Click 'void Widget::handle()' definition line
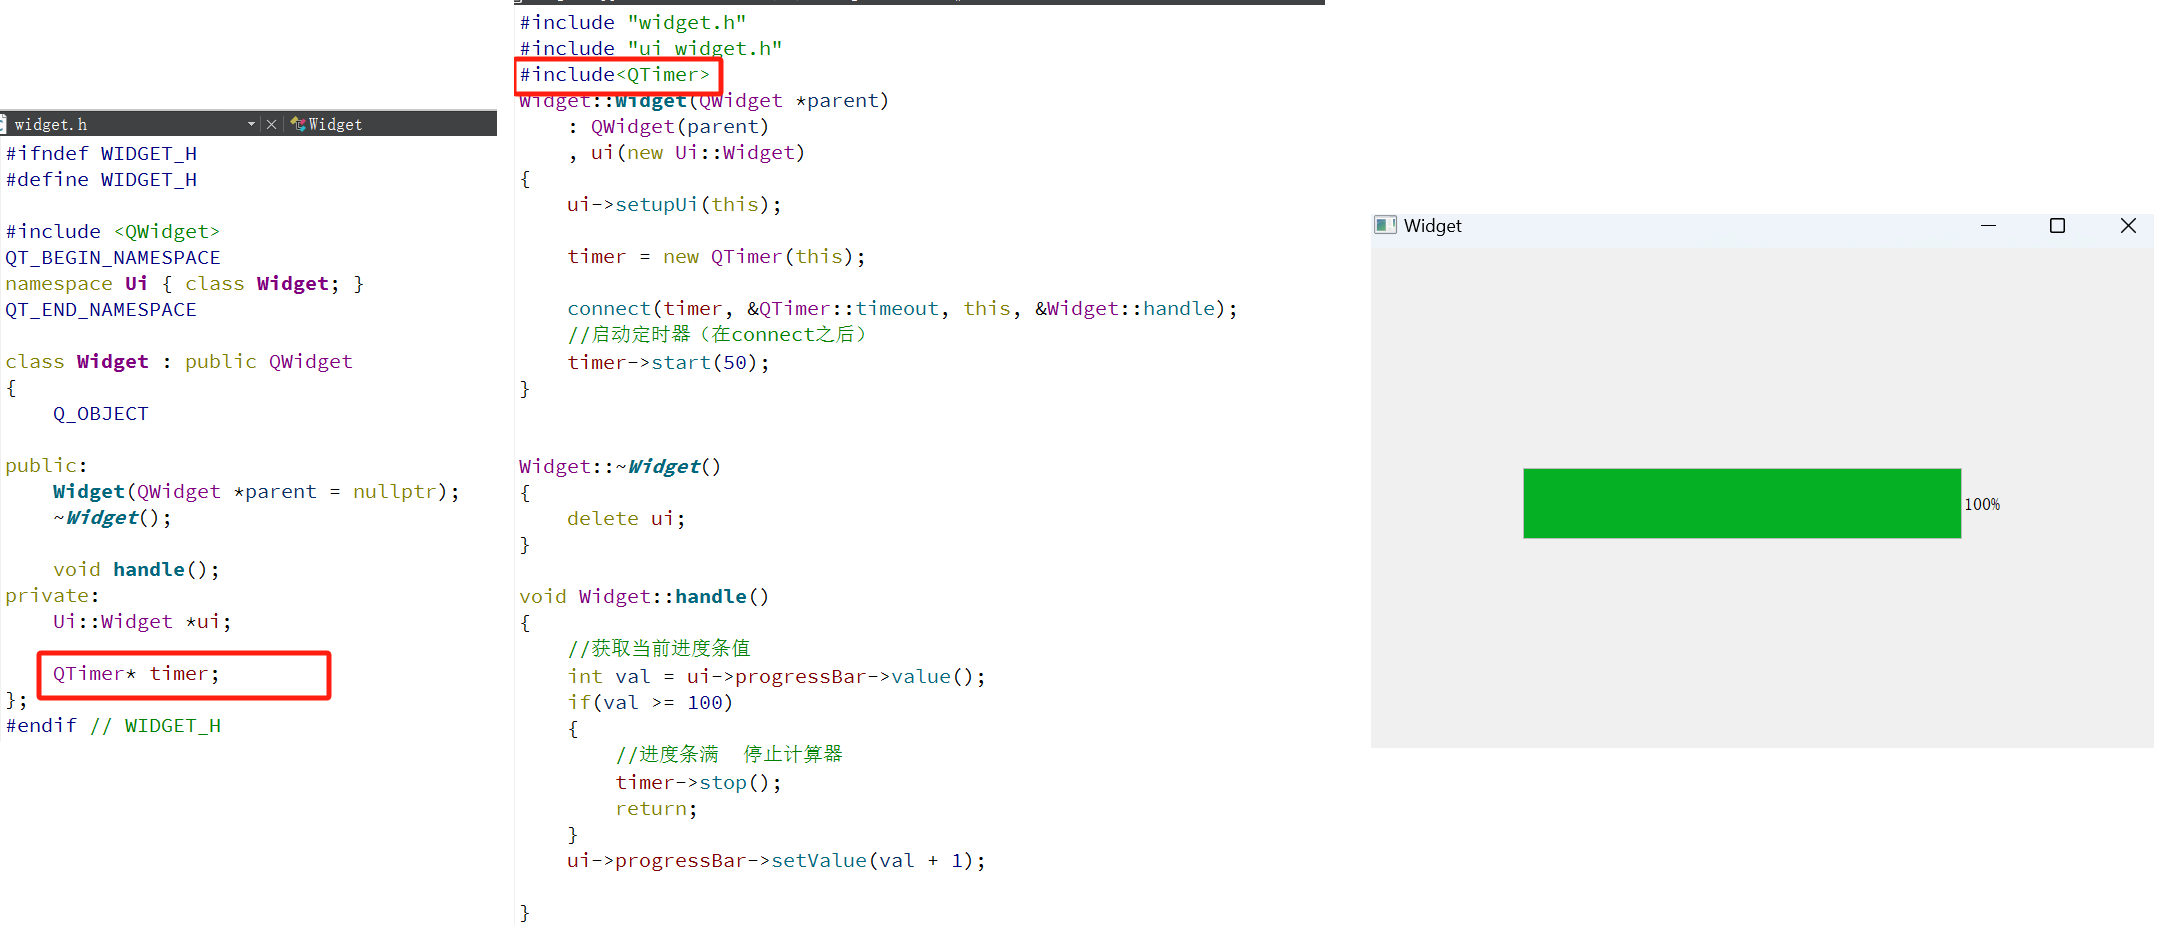Screen dimensions: 2161x925 pyautogui.click(x=644, y=596)
